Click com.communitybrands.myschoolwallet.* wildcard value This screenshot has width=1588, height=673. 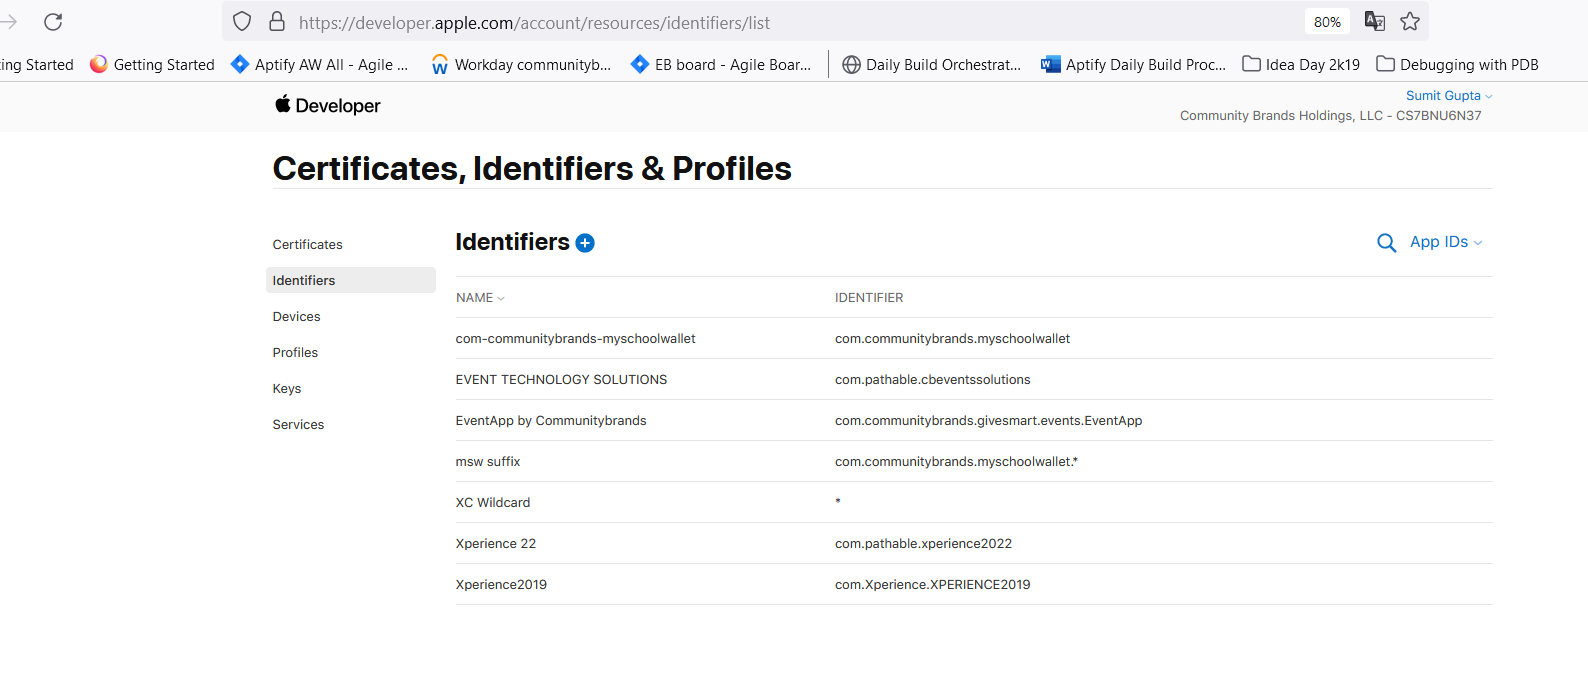pyautogui.click(x=957, y=462)
